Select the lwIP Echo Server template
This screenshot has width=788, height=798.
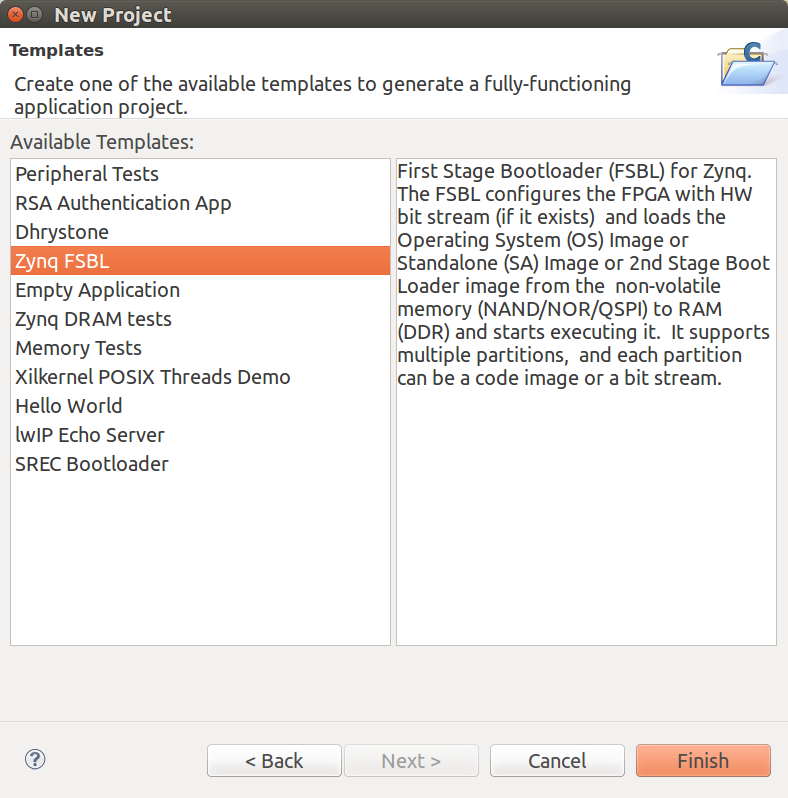pyautogui.click(x=90, y=435)
